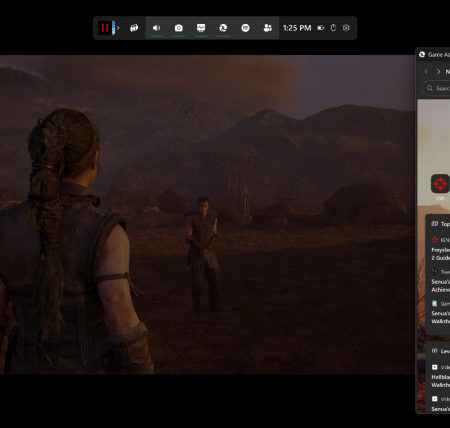Open the widget menu icon
Image resolution: width=450 pixels, height=428 pixels.
coord(134,28)
